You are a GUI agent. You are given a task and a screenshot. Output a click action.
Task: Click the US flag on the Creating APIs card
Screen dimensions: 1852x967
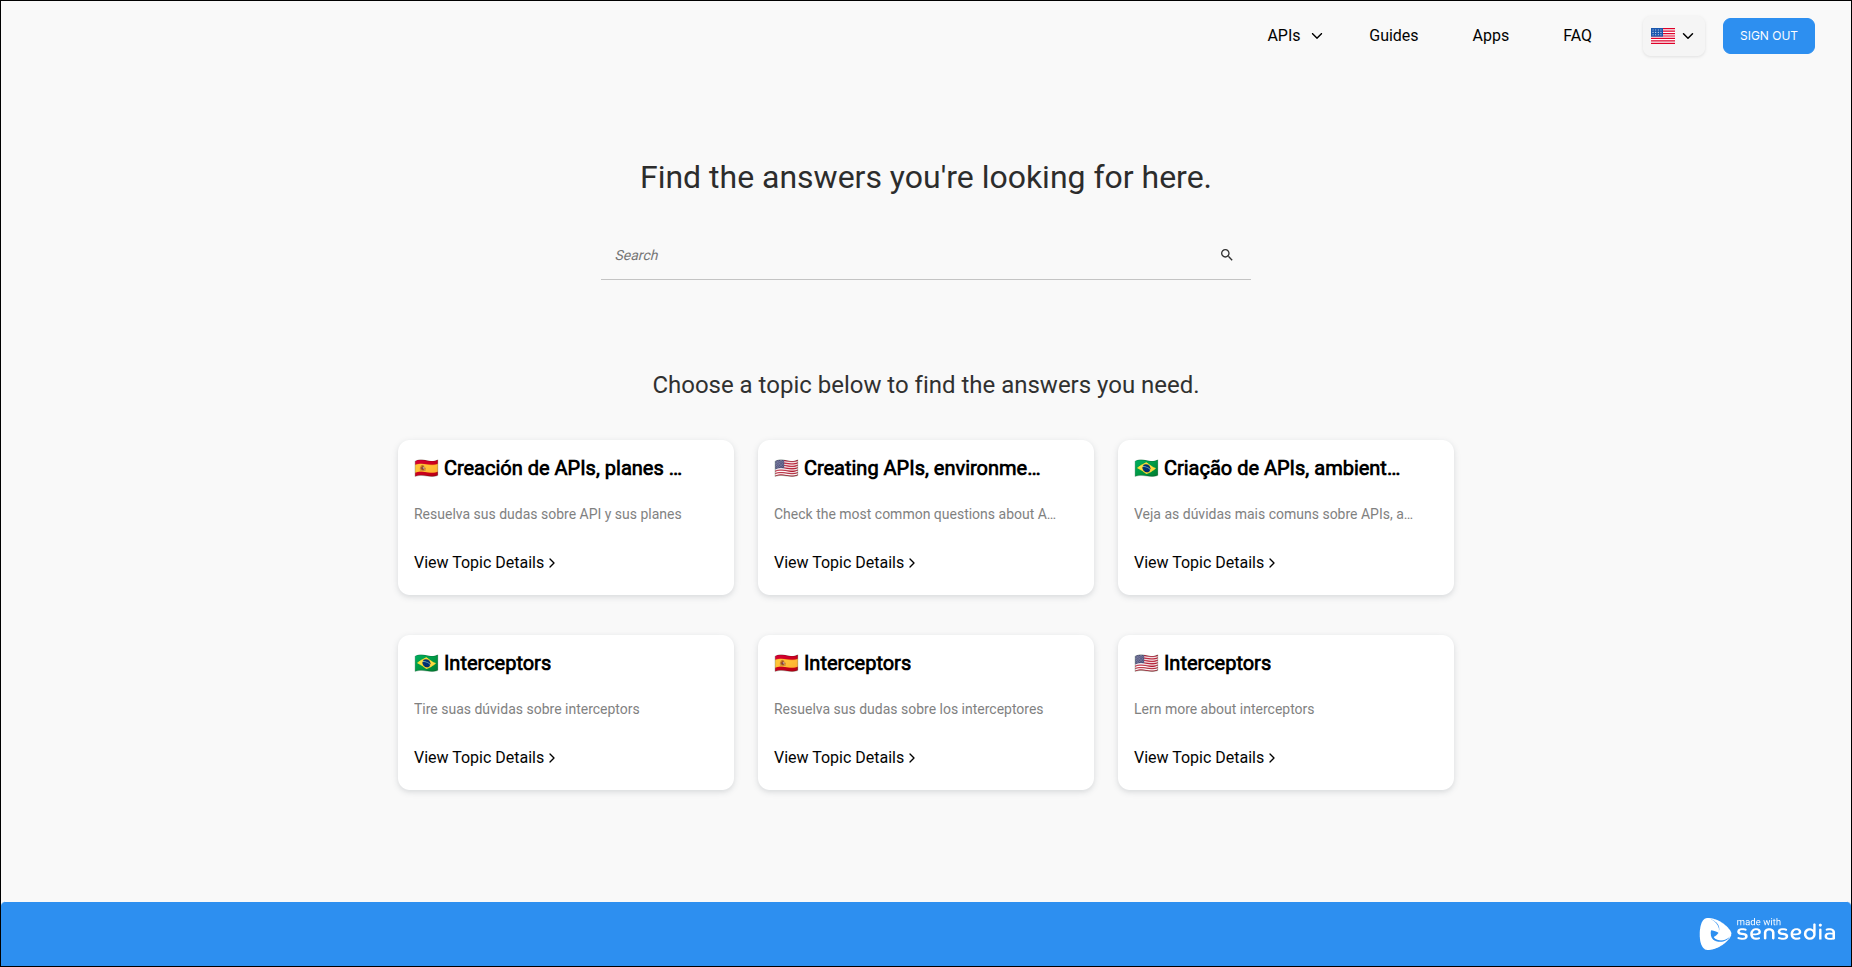(x=787, y=467)
